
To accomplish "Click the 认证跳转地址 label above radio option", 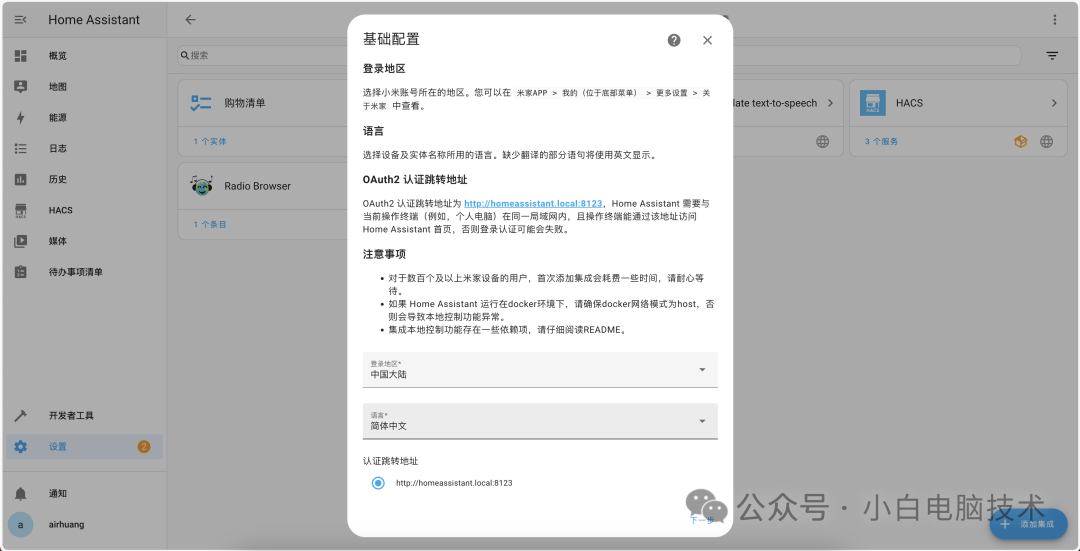I will 391,461.
